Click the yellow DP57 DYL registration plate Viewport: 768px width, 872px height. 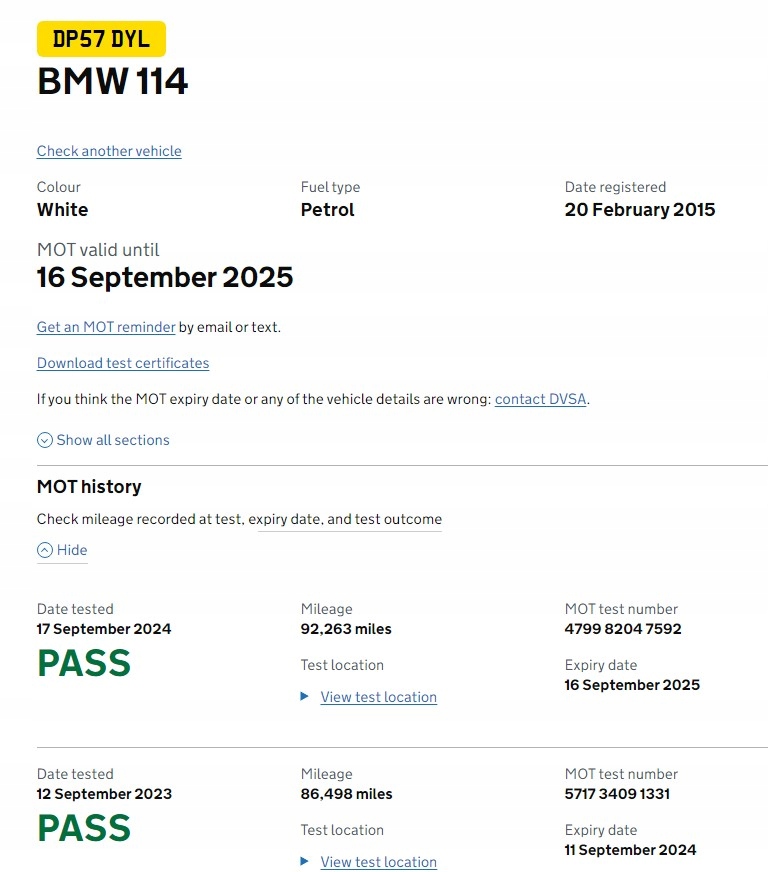point(101,39)
